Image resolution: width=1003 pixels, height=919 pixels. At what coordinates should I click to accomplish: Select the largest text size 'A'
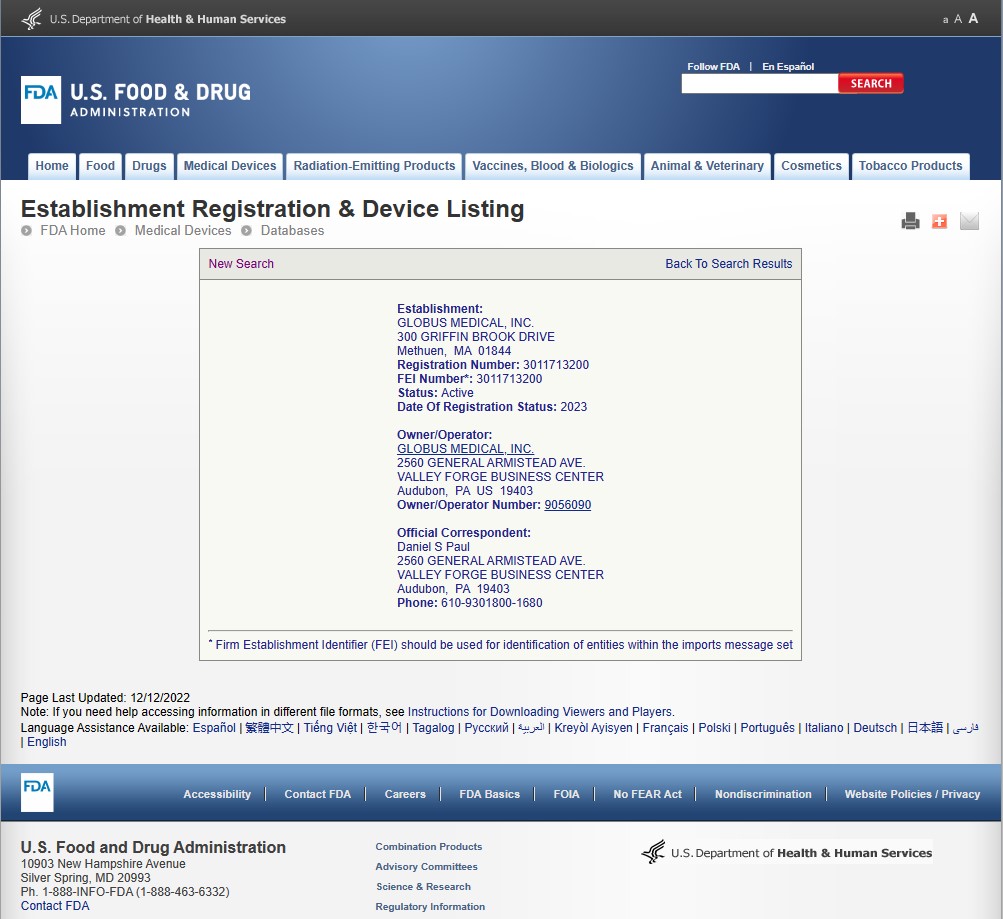coord(973,19)
